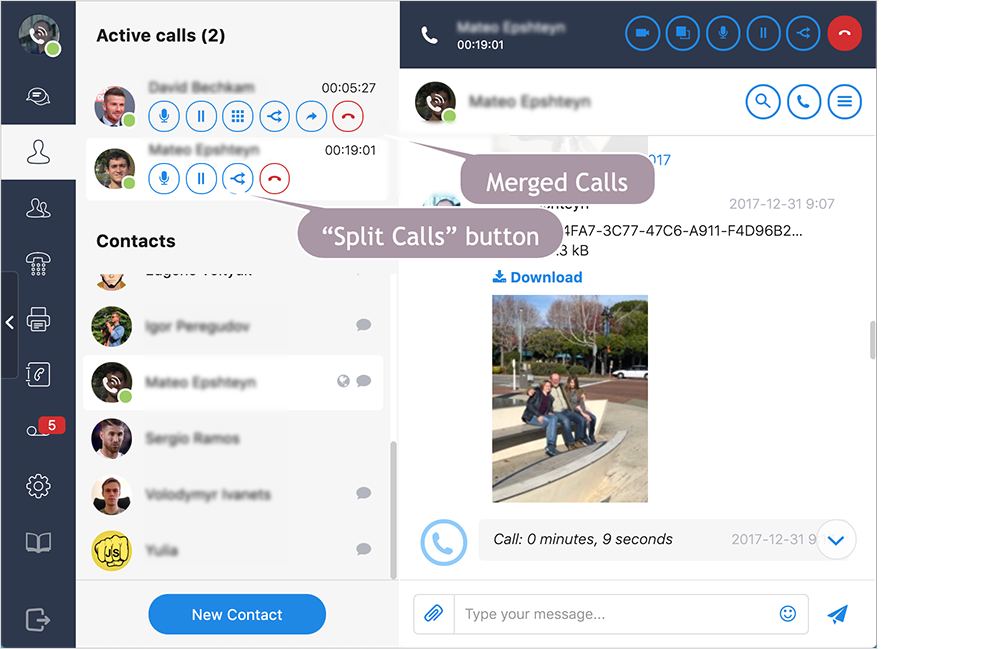Open the emoji picker in the message field
Image resolution: width=1000 pixels, height=649 pixels.
pos(788,614)
